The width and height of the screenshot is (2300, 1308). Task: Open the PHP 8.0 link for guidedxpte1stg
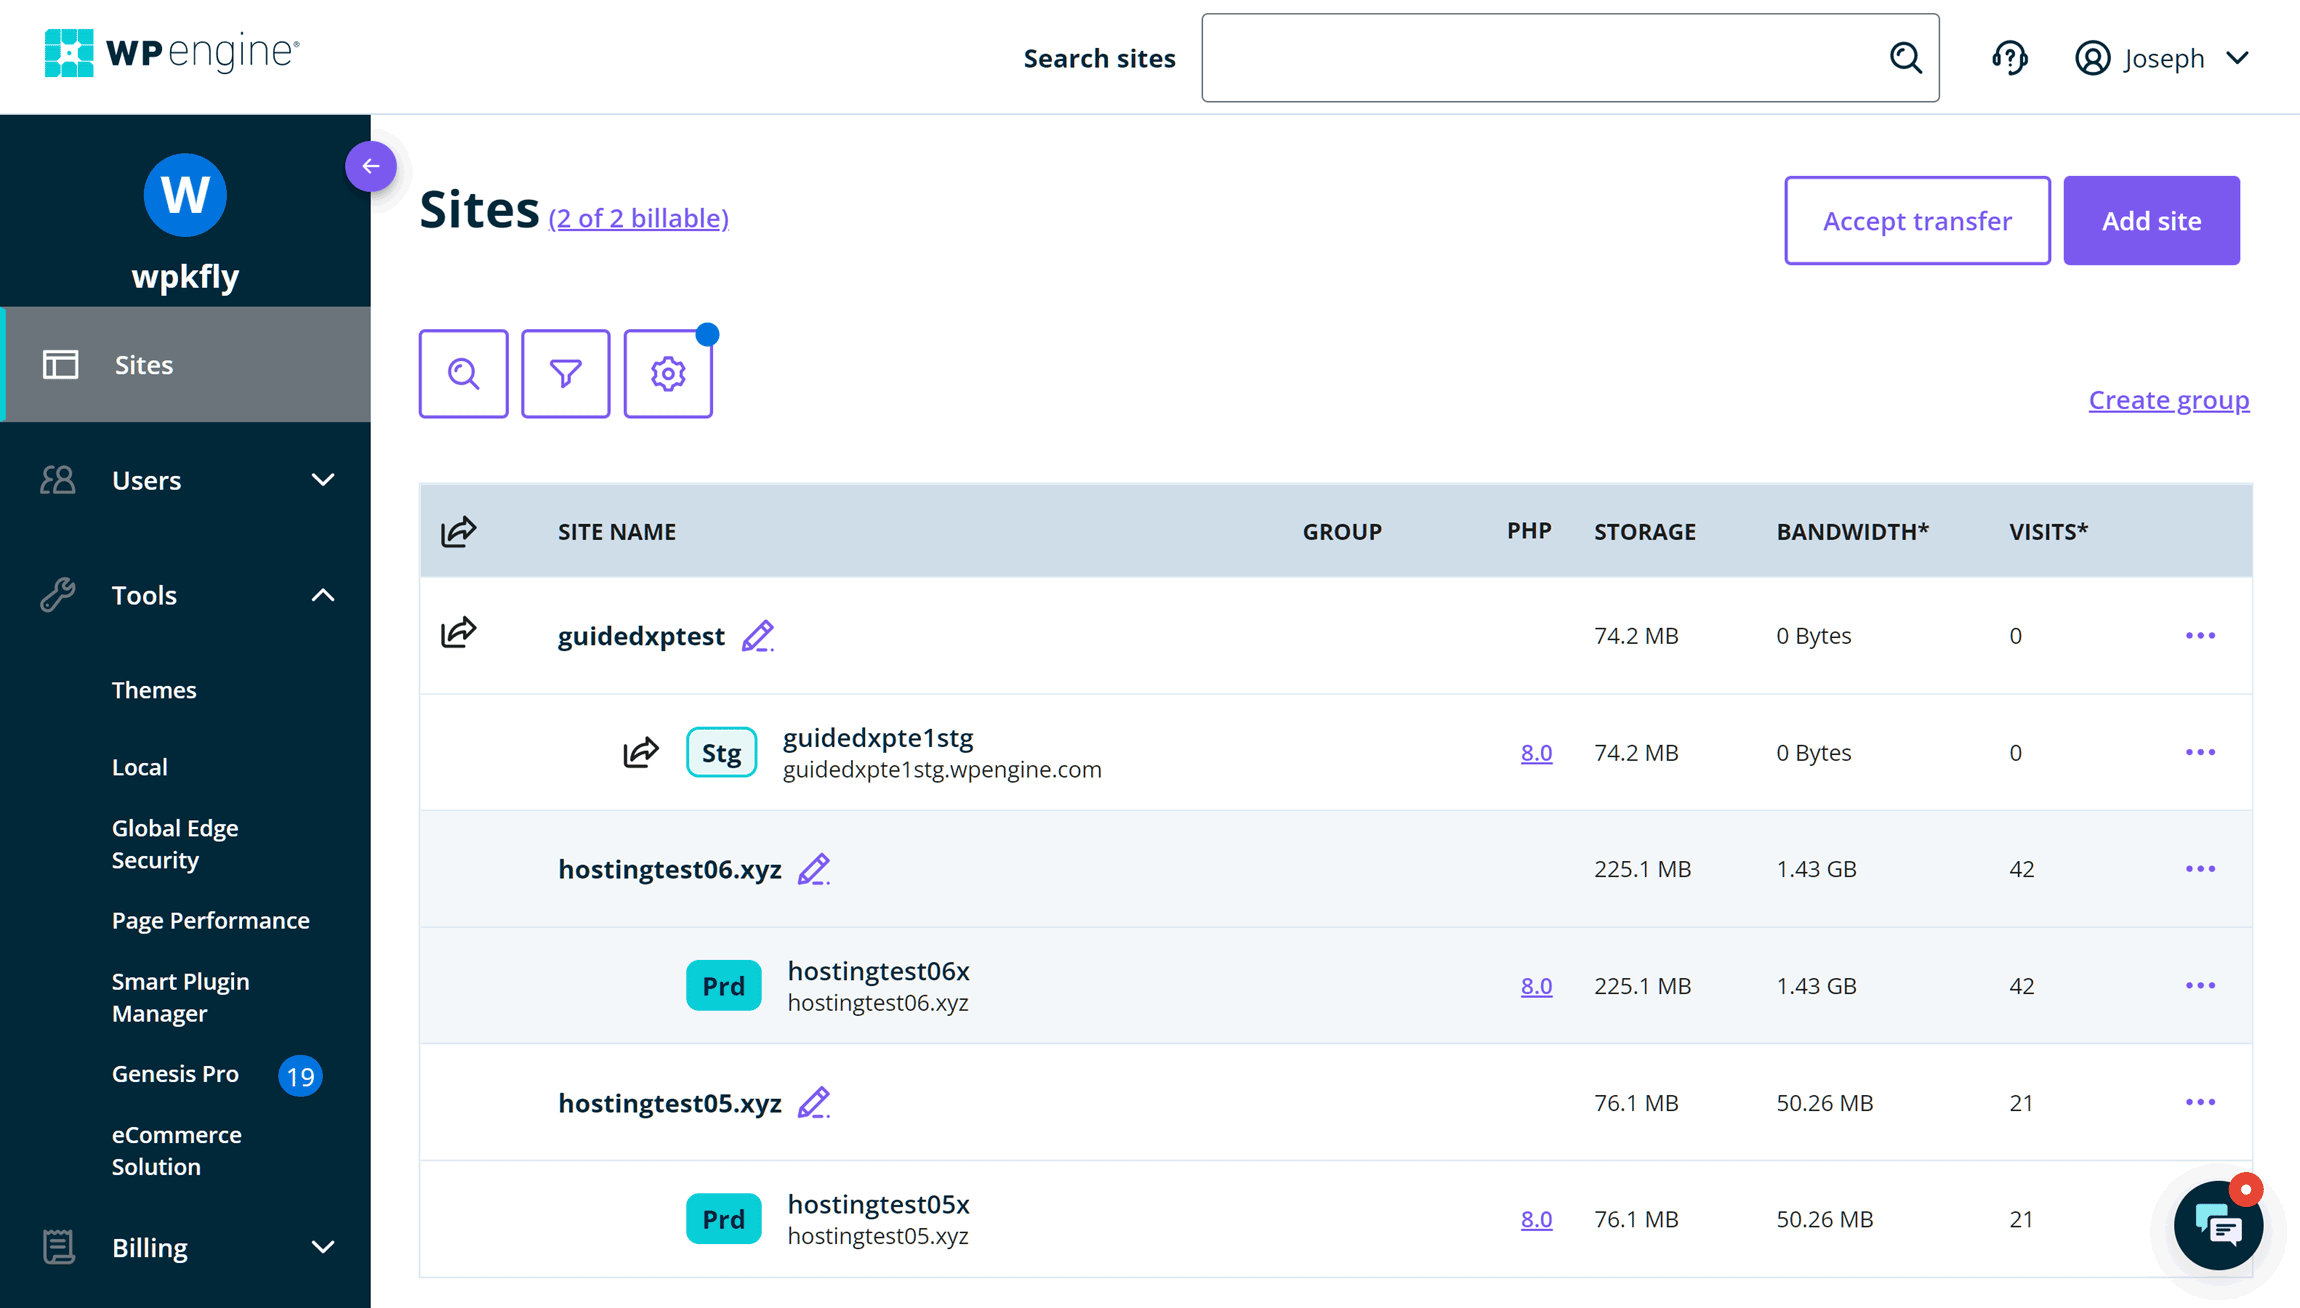coord(1536,752)
